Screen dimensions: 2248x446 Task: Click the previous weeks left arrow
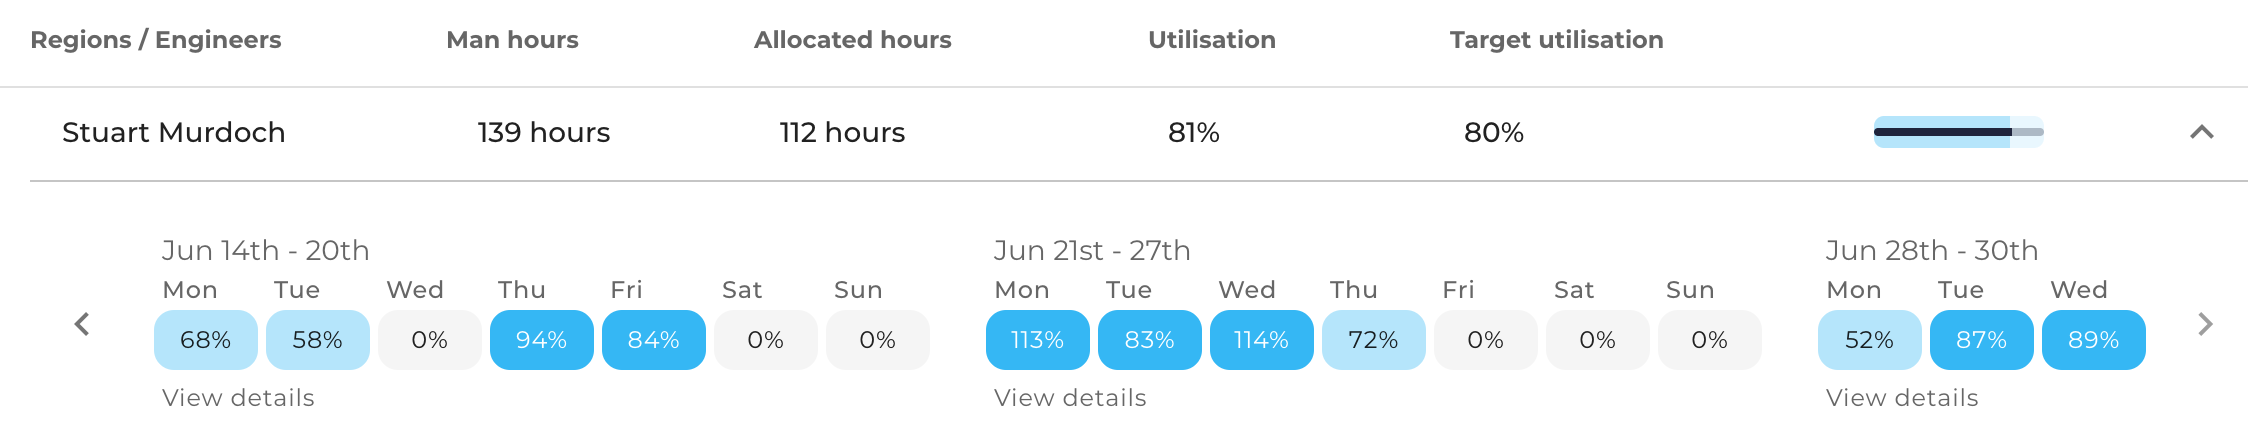click(82, 324)
